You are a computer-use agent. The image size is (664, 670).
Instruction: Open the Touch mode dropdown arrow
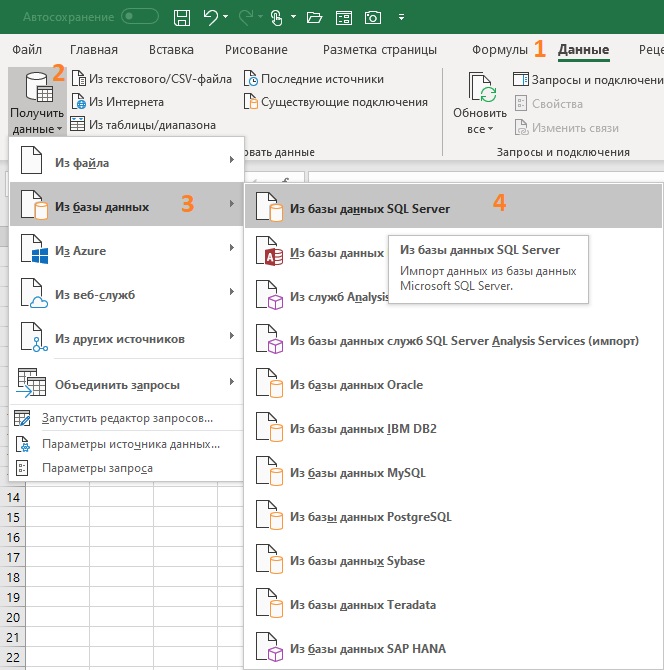(x=294, y=17)
